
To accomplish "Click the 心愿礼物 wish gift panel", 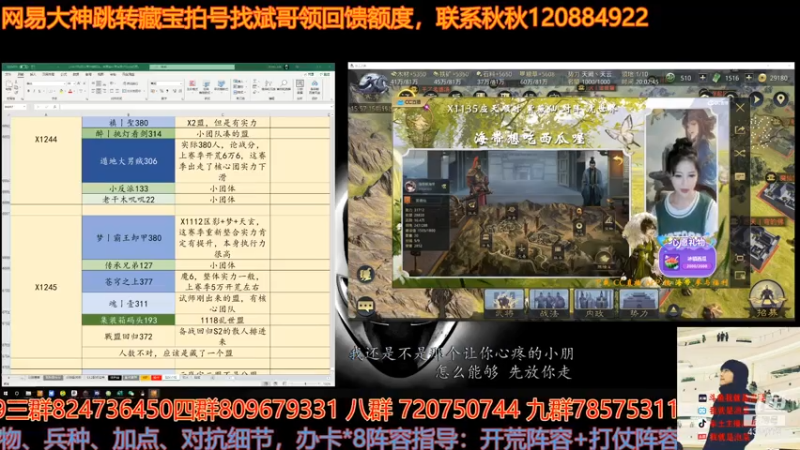I will coord(689,256).
